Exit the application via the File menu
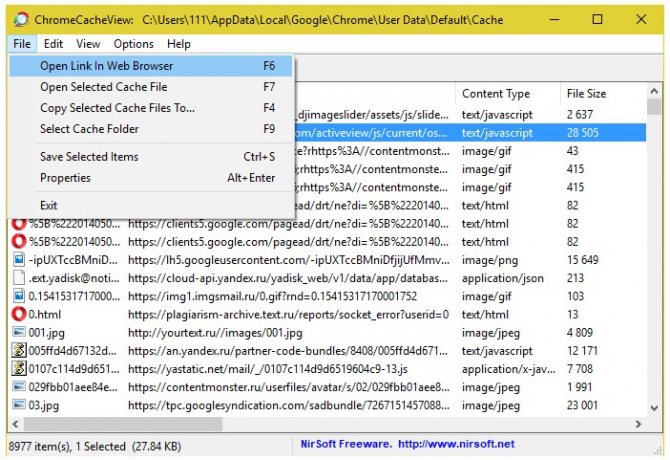 pyautogui.click(x=50, y=205)
